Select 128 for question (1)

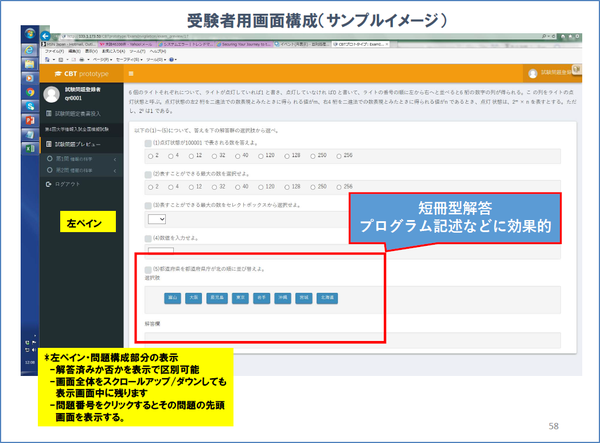(x=287, y=156)
